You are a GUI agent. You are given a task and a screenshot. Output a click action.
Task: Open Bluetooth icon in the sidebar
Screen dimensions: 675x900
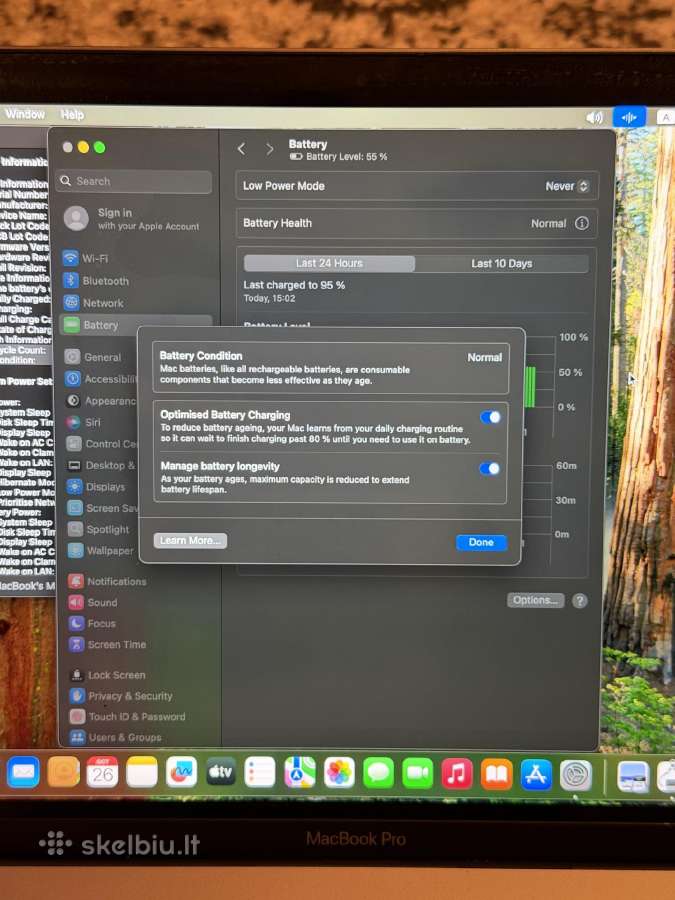click(x=71, y=280)
